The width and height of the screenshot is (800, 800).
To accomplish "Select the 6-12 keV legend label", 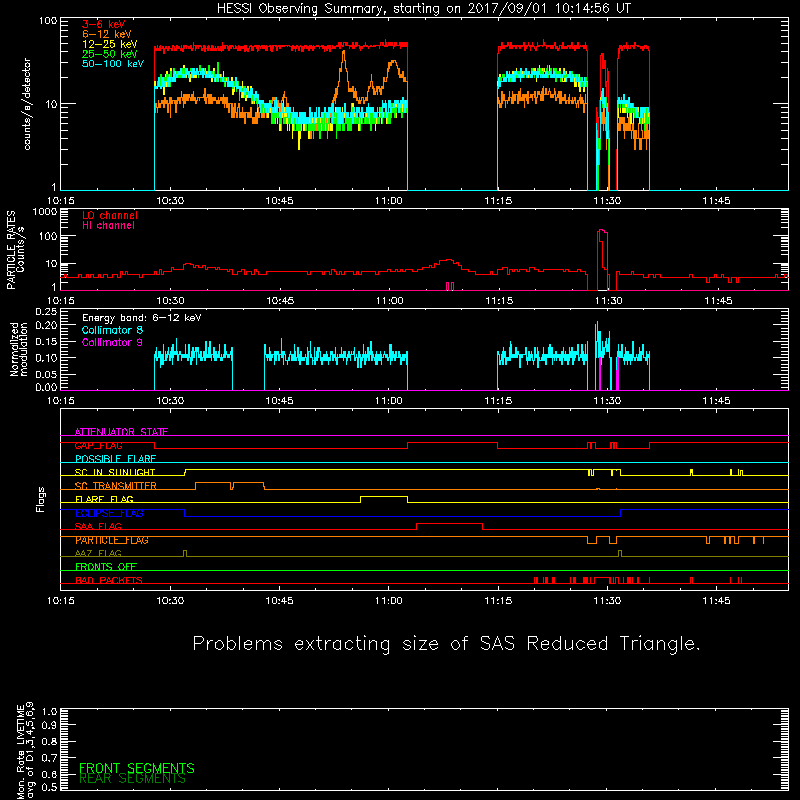I will click(x=107, y=34).
